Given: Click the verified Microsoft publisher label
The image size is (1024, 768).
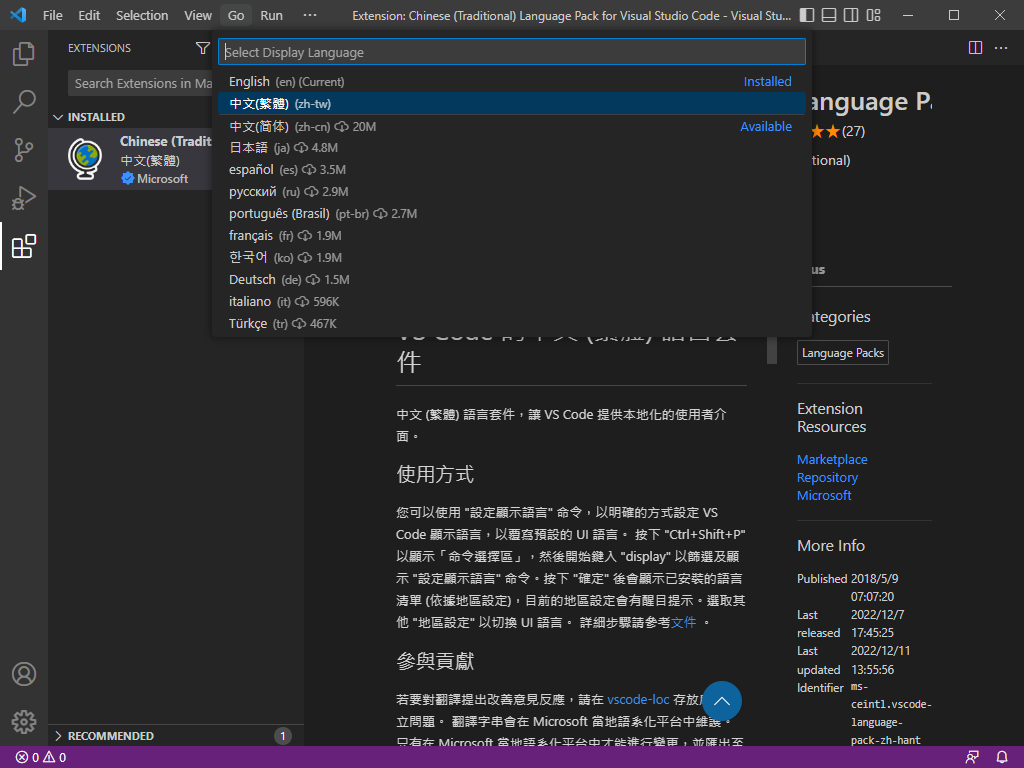Looking at the screenshot, I should (155, 179).
